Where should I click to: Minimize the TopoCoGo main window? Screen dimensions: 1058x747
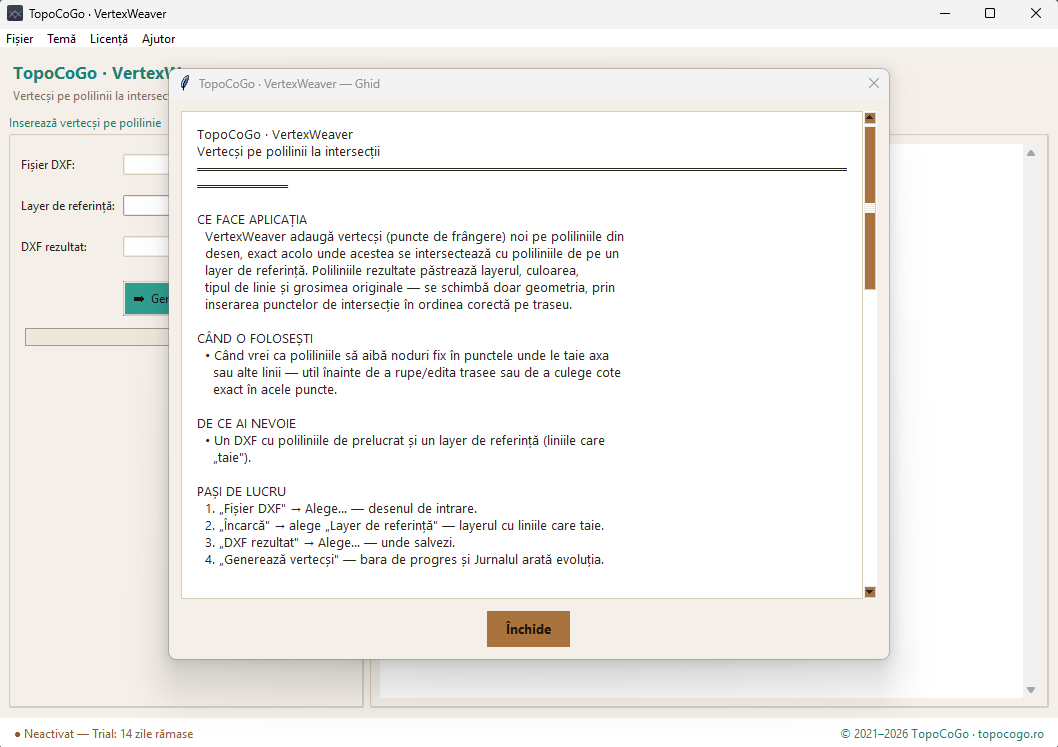pyautogui.click(x=945, y=13)
